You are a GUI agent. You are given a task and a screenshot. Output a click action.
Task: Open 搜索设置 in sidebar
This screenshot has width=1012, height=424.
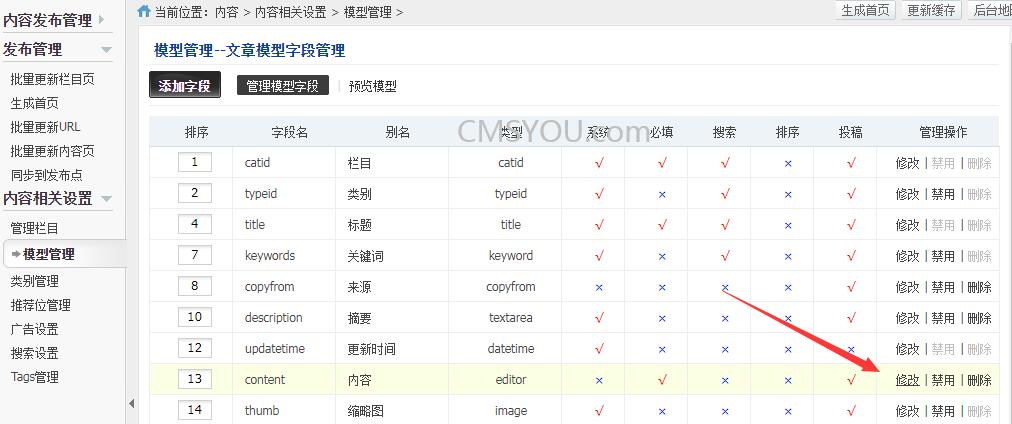pos(34,353)
